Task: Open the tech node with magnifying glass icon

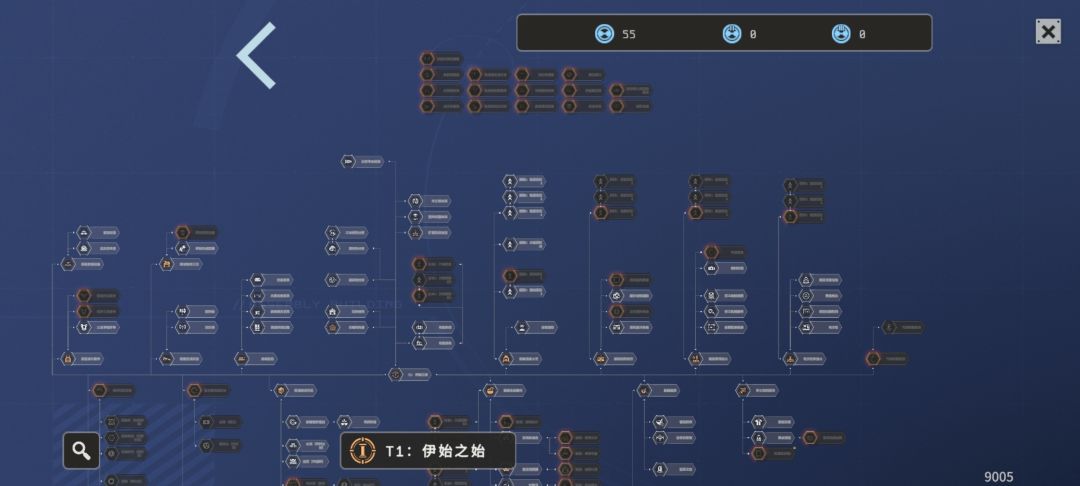Action: point(725,311)
